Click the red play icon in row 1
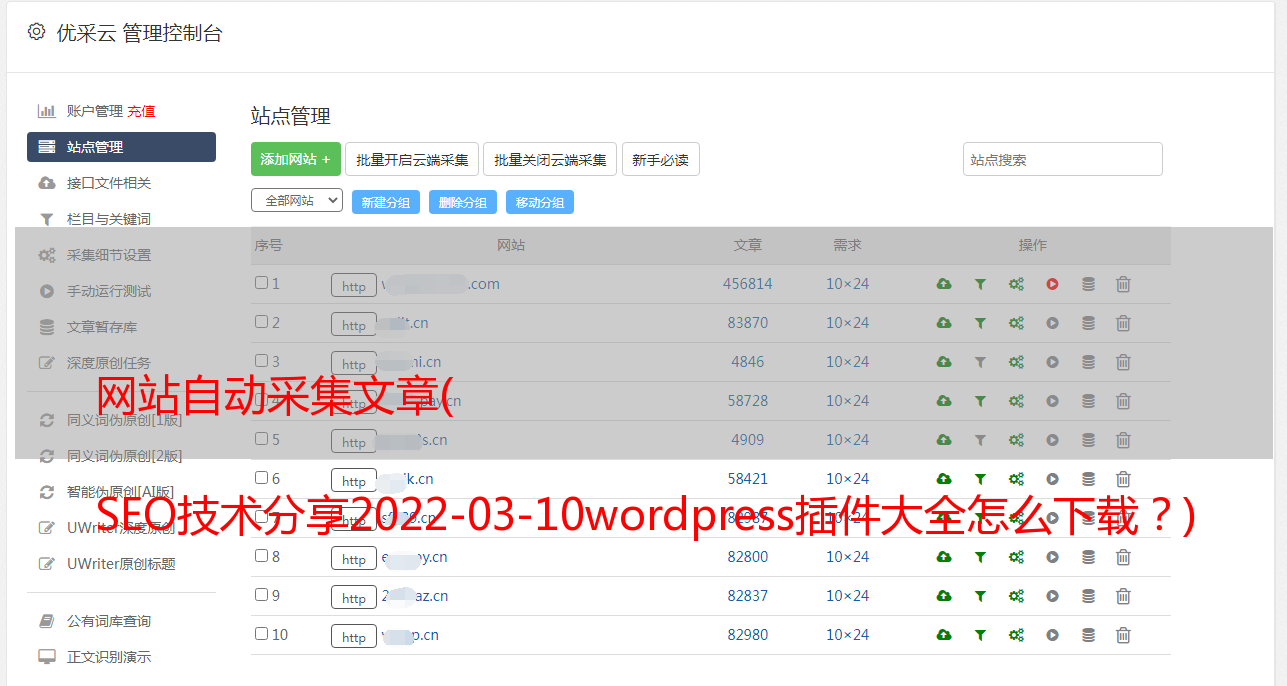The image size is (1287, 686). (1052, 284)
